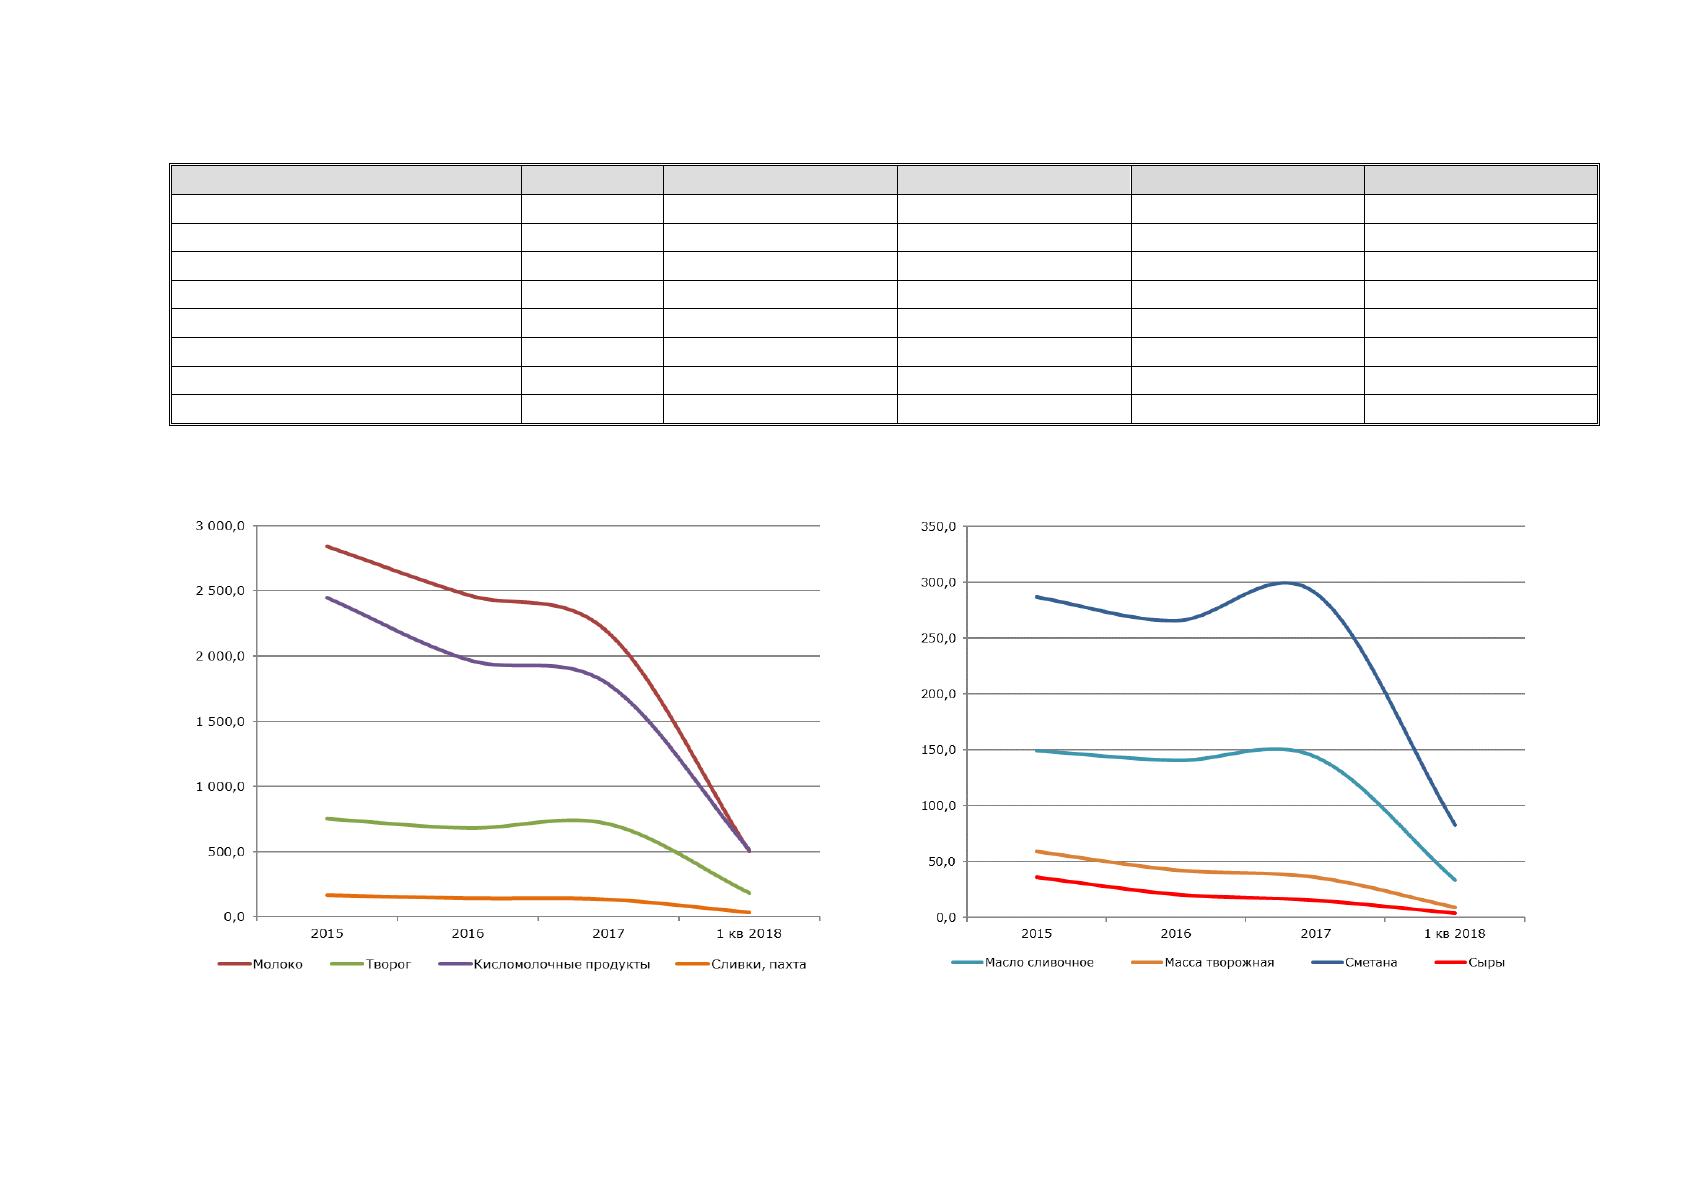Click the 2015 label on right chart axis

click(1035, 934)
